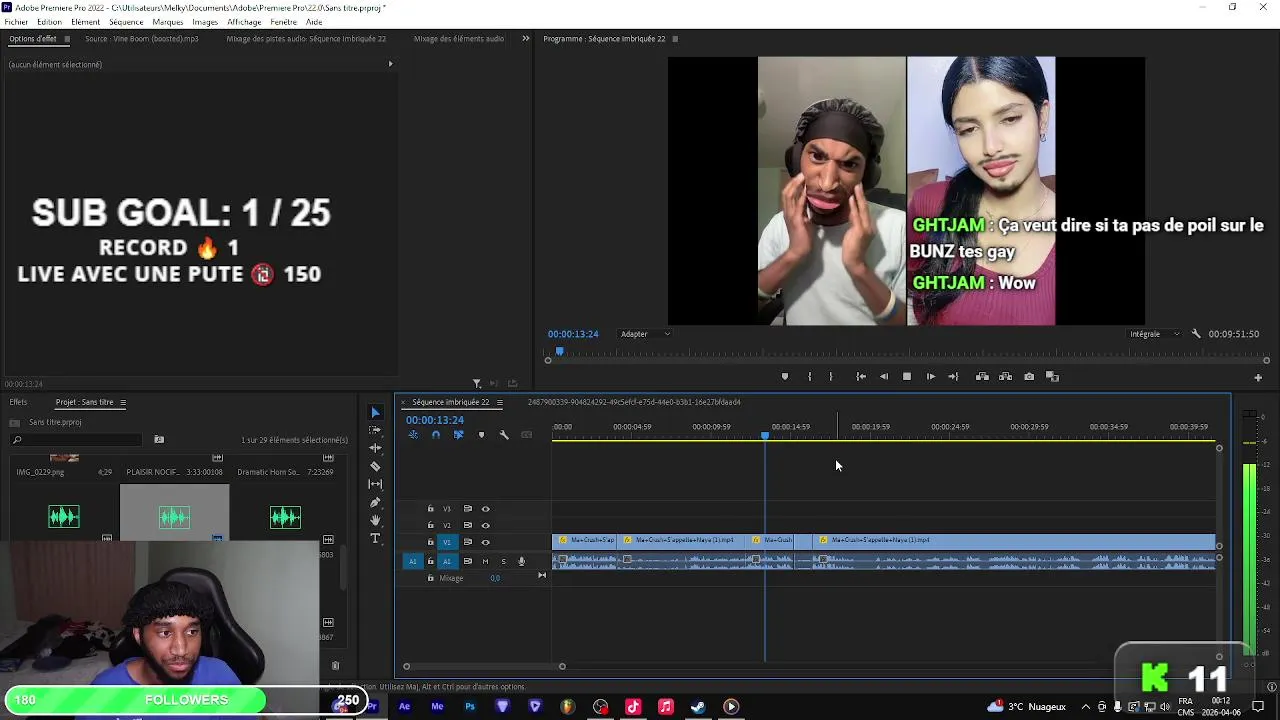The width and height of the screenshot is (1280, 720).
Task: Open the Programme monitor panel menu
Action: (x=675, y=39)
